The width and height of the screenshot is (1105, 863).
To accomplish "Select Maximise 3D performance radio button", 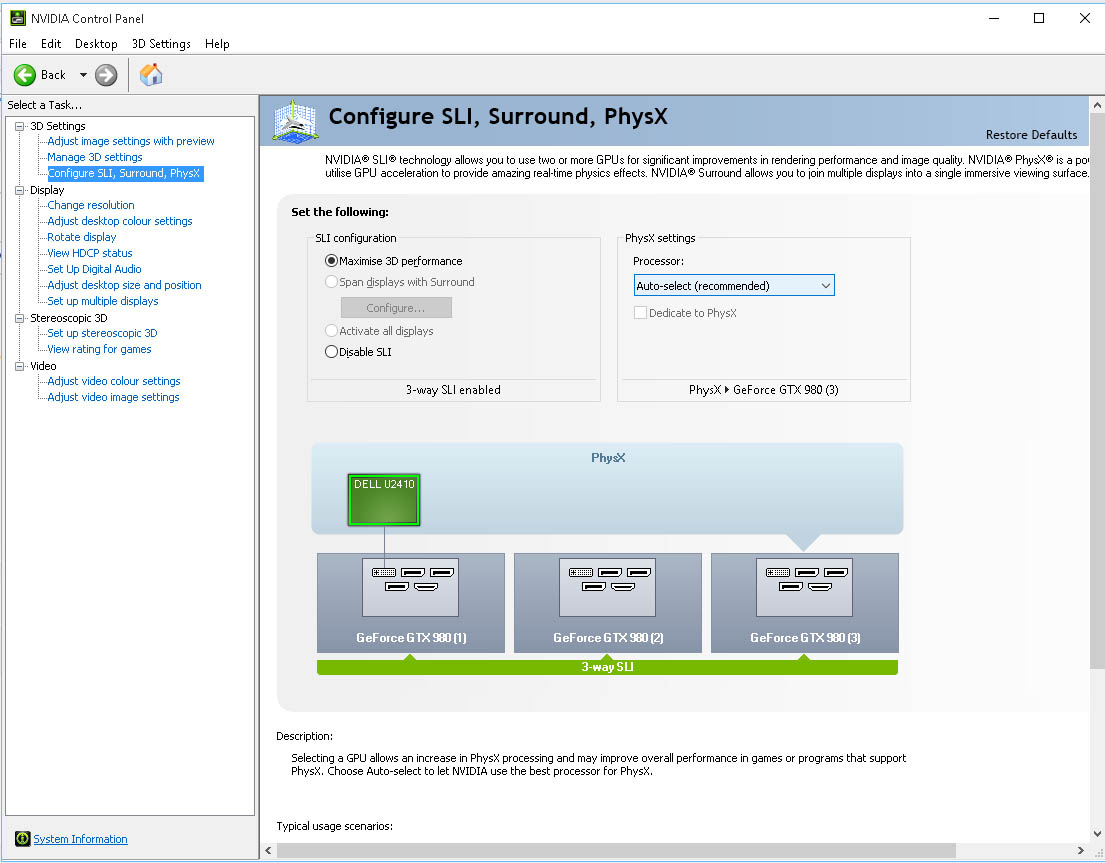I will click(331, 261).
